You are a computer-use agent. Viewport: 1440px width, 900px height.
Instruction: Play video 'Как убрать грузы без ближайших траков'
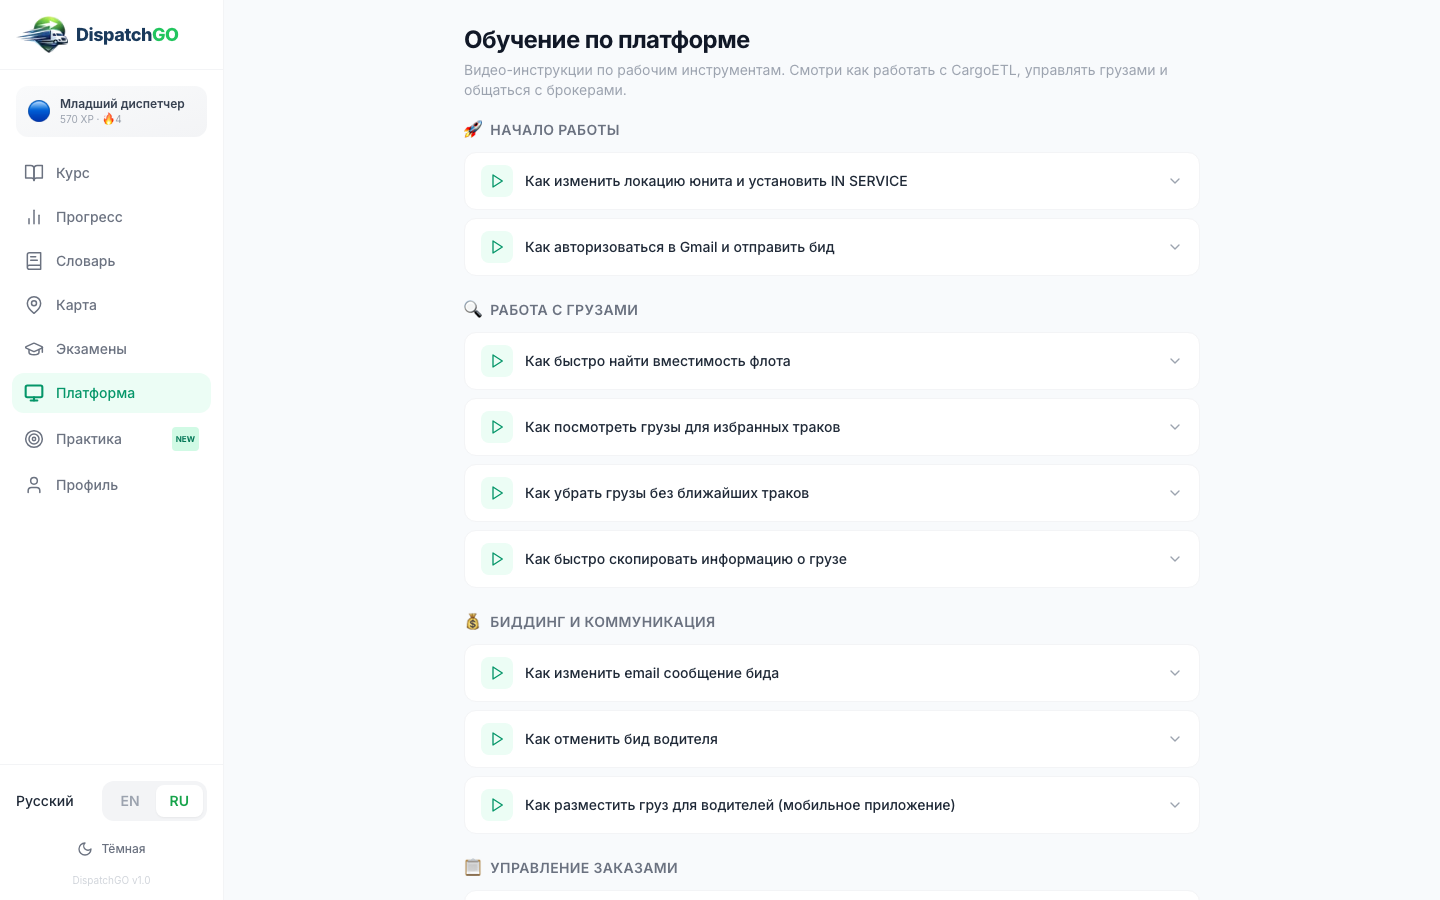pos(497,493)
